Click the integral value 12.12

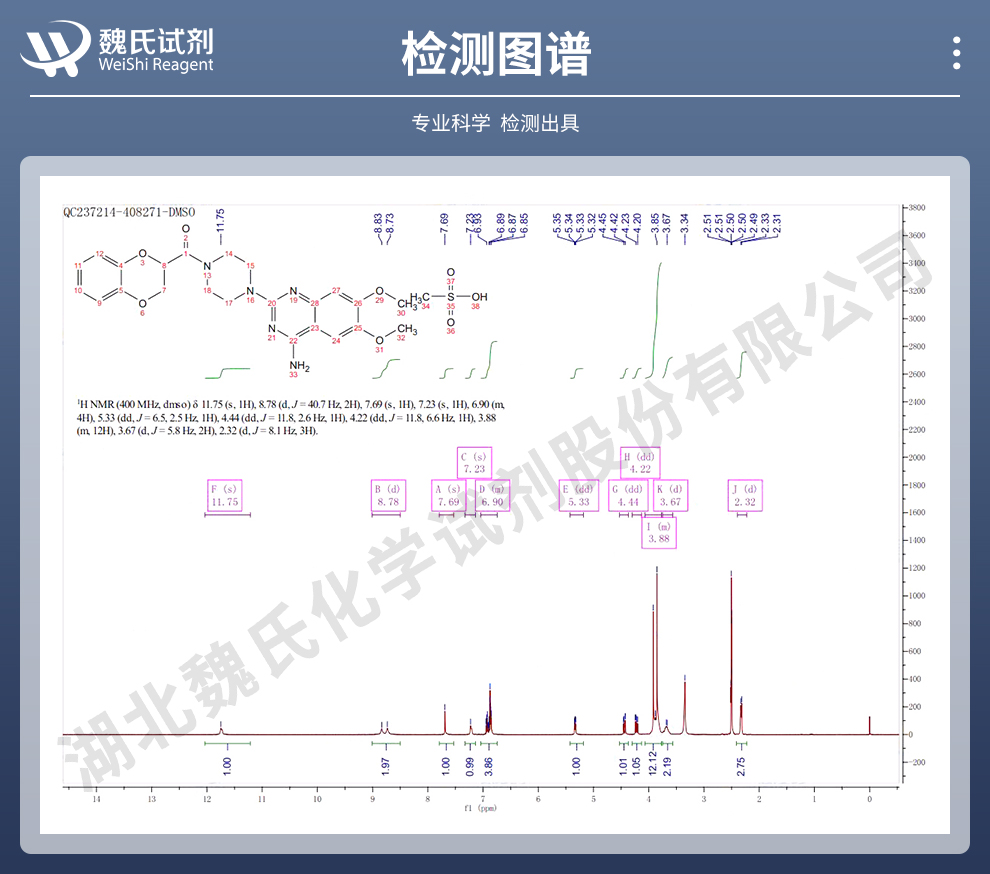coord(653,763)
